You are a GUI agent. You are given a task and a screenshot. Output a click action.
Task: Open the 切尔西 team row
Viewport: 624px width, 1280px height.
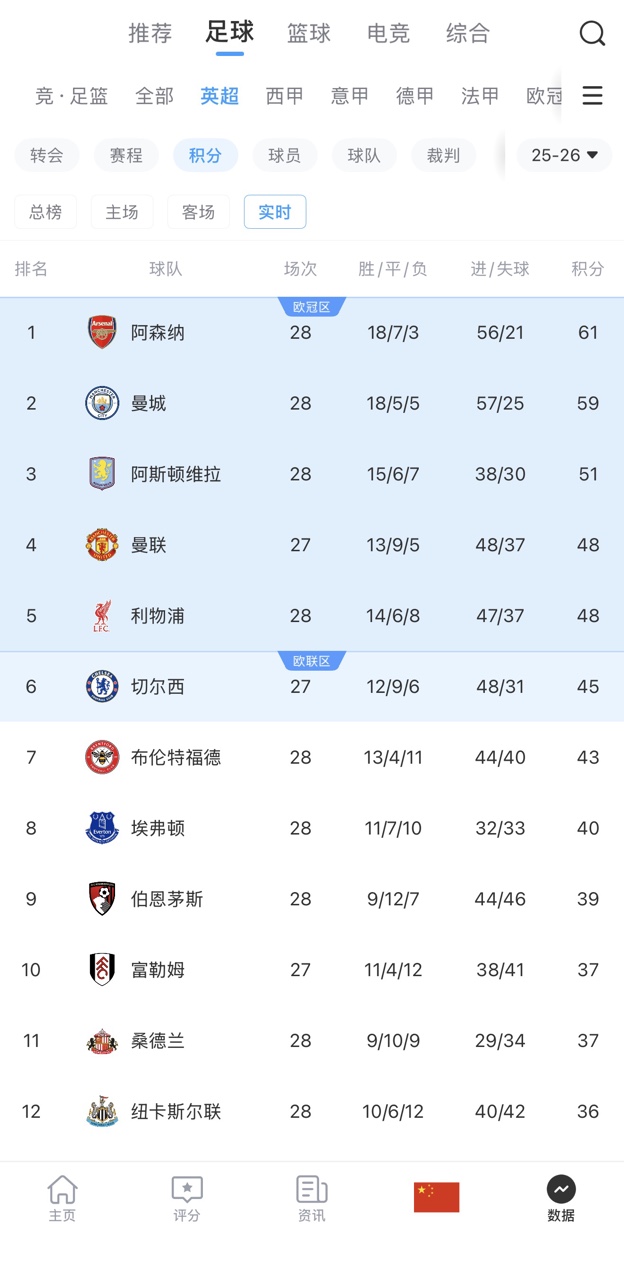pos(312,687)
